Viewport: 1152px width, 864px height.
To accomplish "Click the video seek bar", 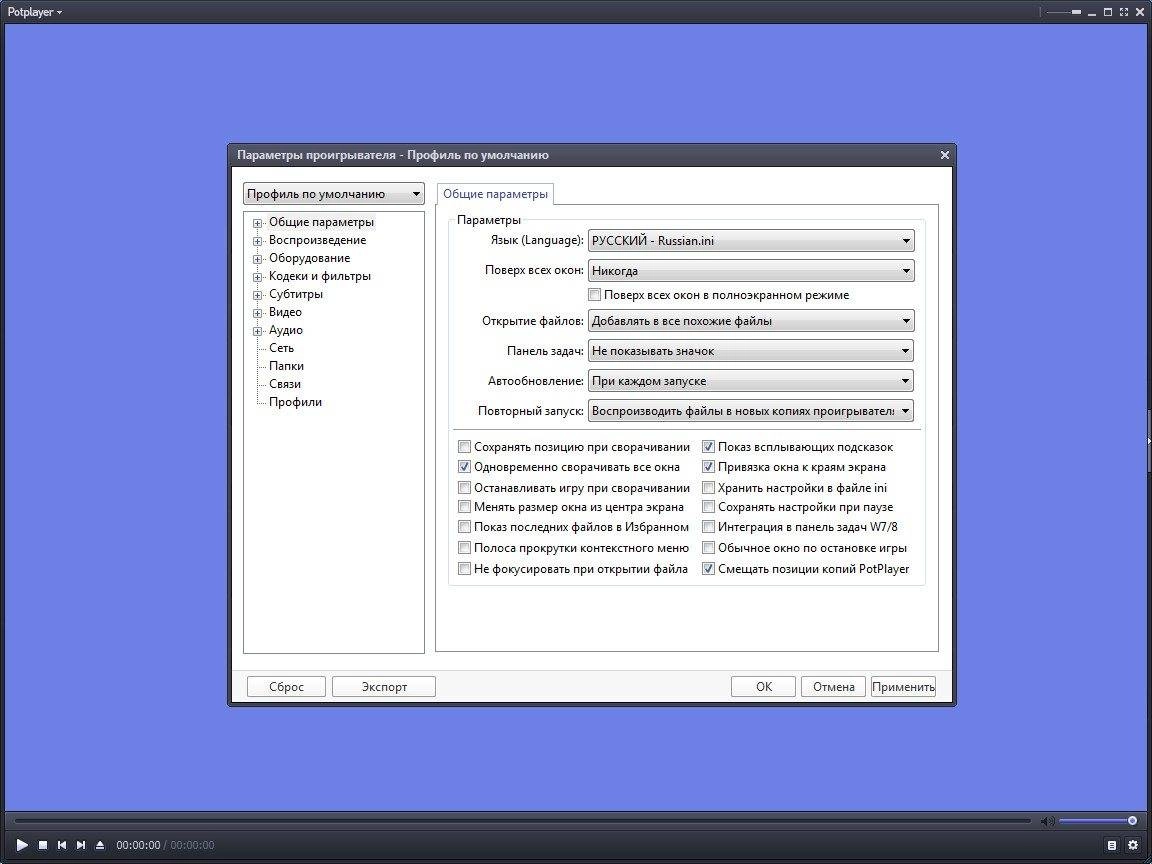I will (522, 821).
